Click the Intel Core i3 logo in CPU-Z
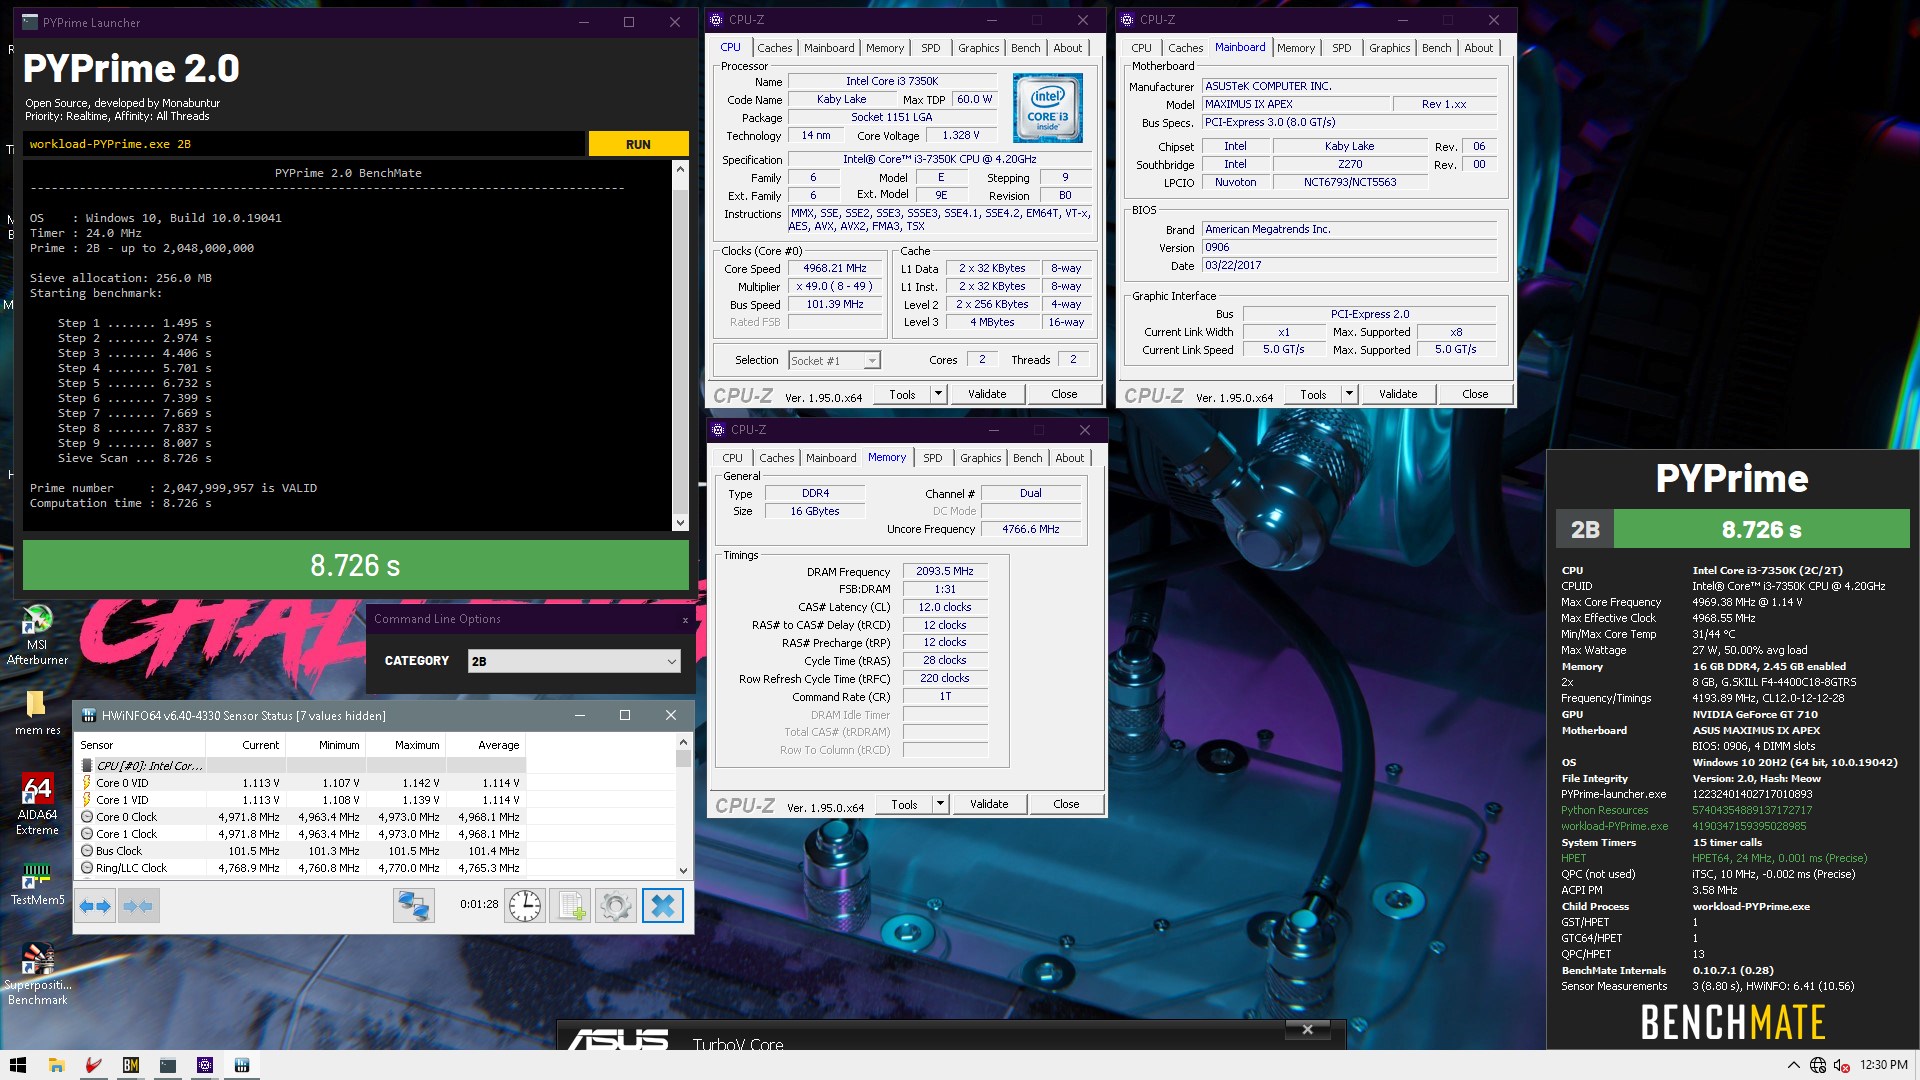Screen dimensions: 1920x1080 [1047, 107]
